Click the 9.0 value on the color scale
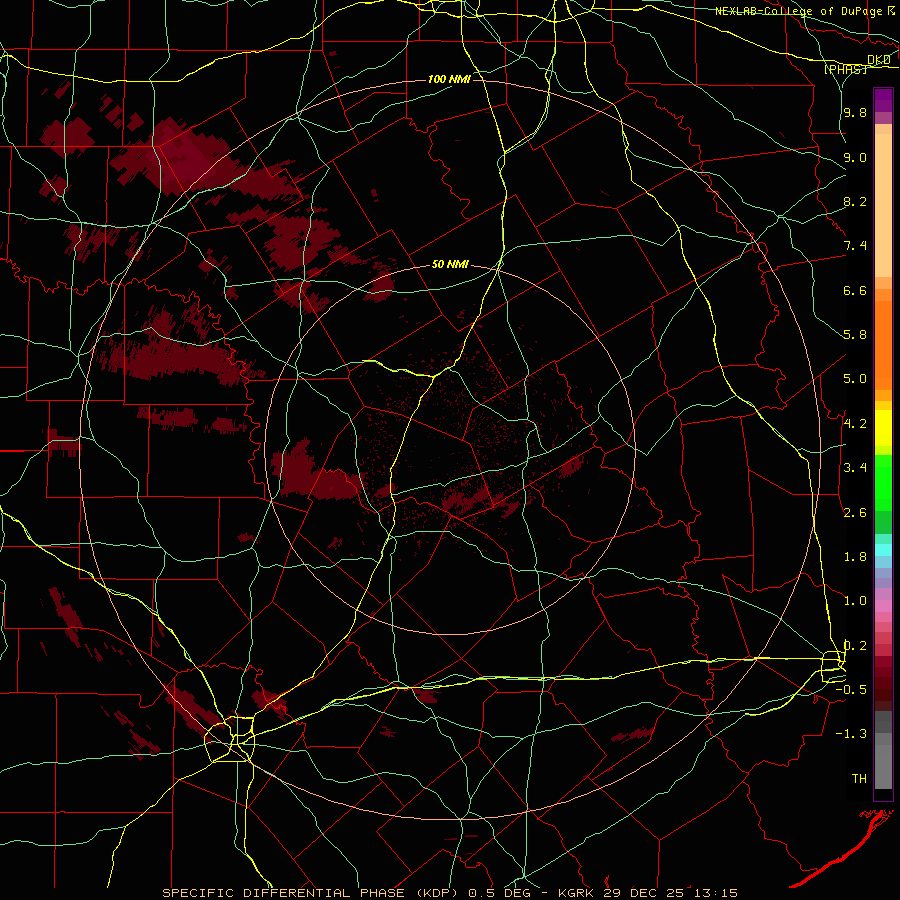This screenshot has width=900, height=900. tap(855, 157)
